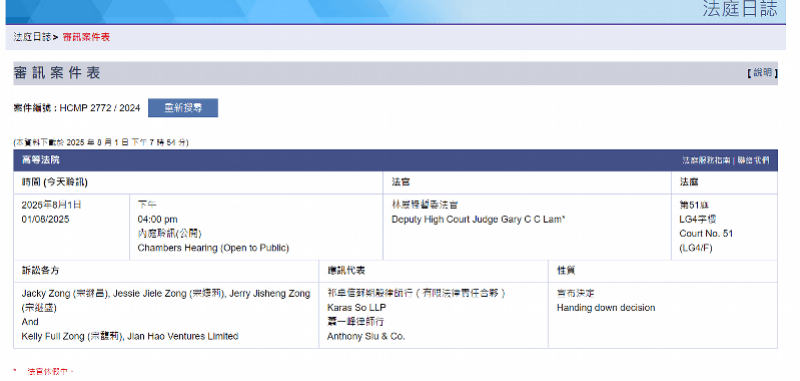800x381 pixels.
Task: Go to 法庭日誌 breadcrumb link
Action: coord(33,37)
